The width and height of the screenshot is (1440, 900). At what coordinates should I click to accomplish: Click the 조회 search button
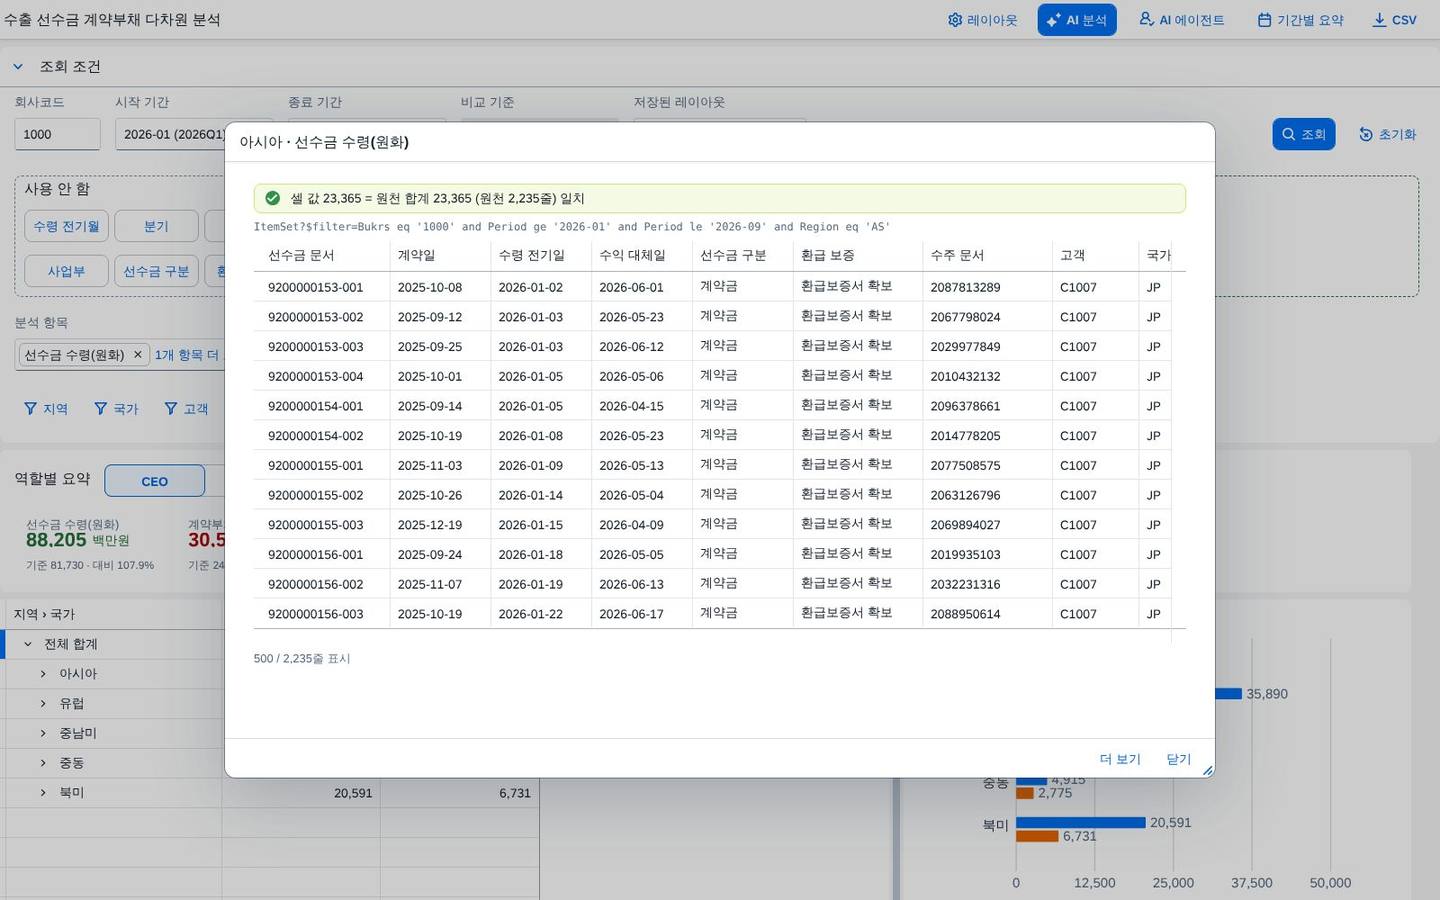(1303, 134)
